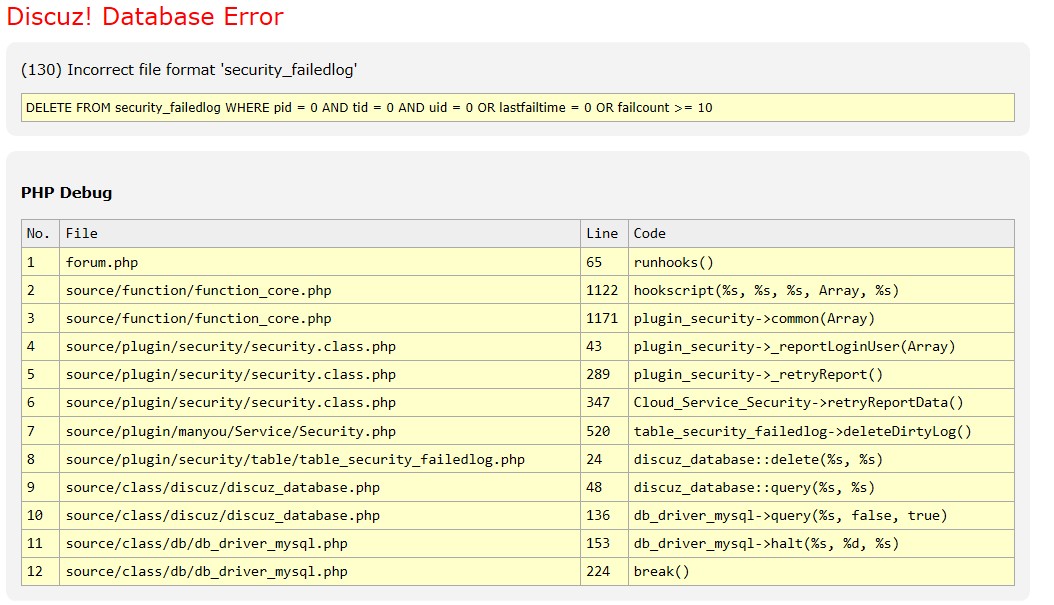Click the "forum.php" file cell

pyautogui.click(x=320, y=262)
